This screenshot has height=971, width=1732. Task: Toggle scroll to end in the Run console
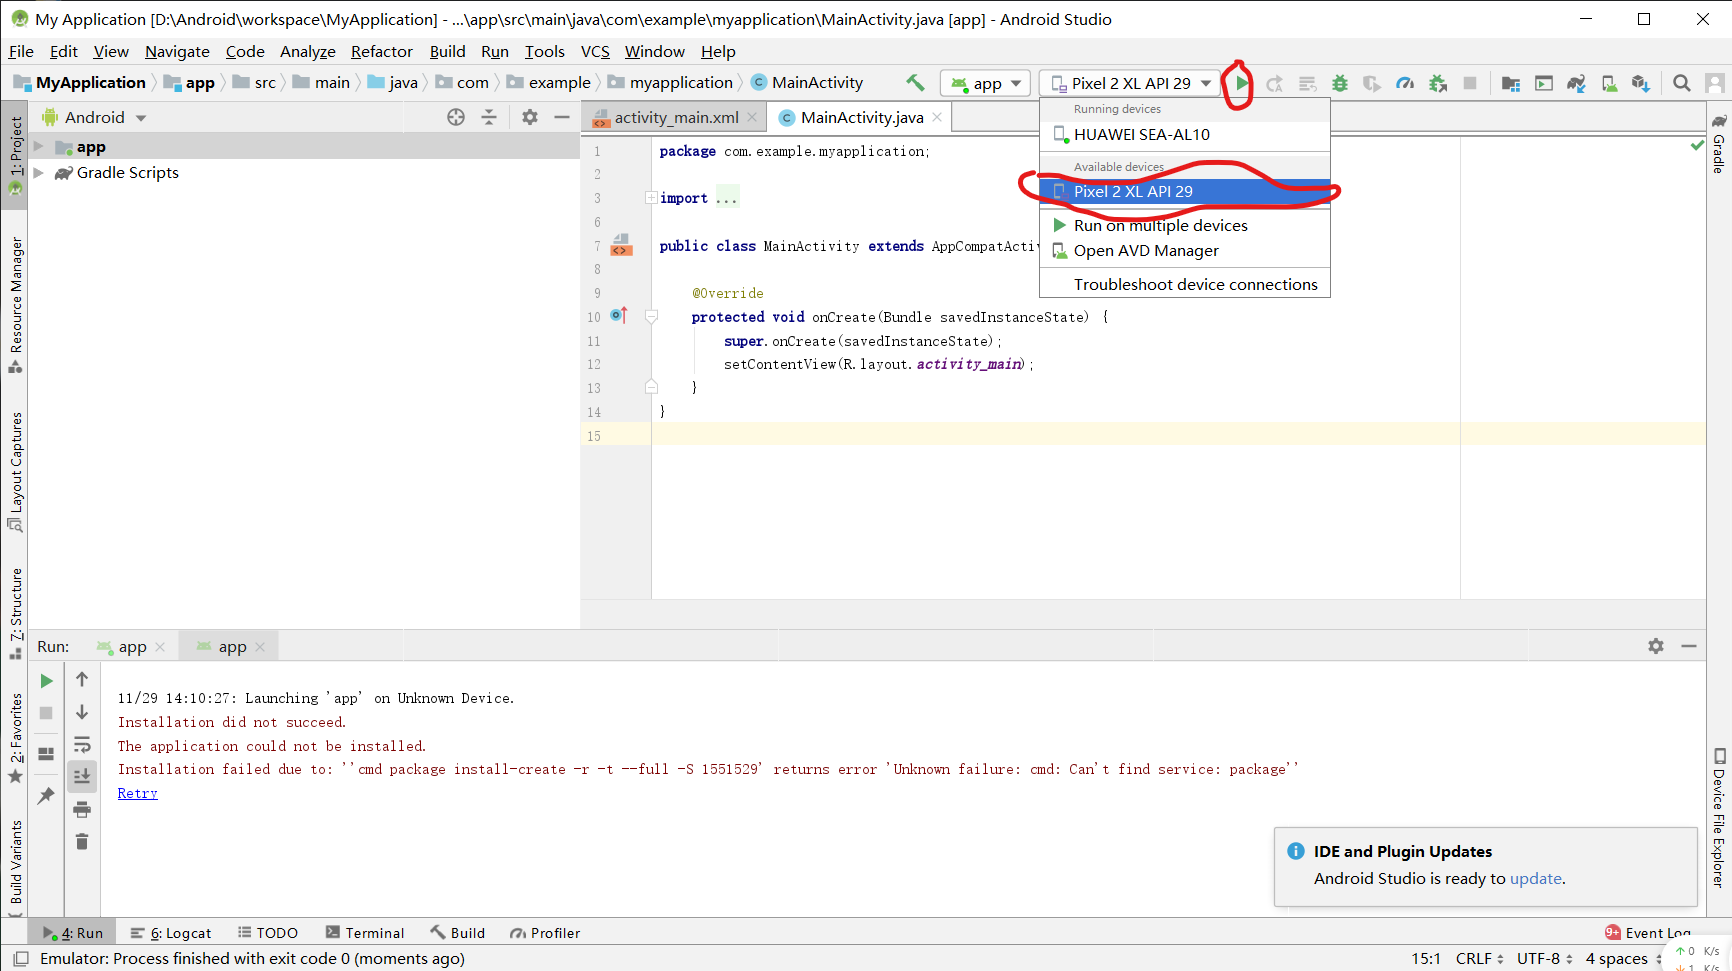pyautogui.click(x=82, y=776)
